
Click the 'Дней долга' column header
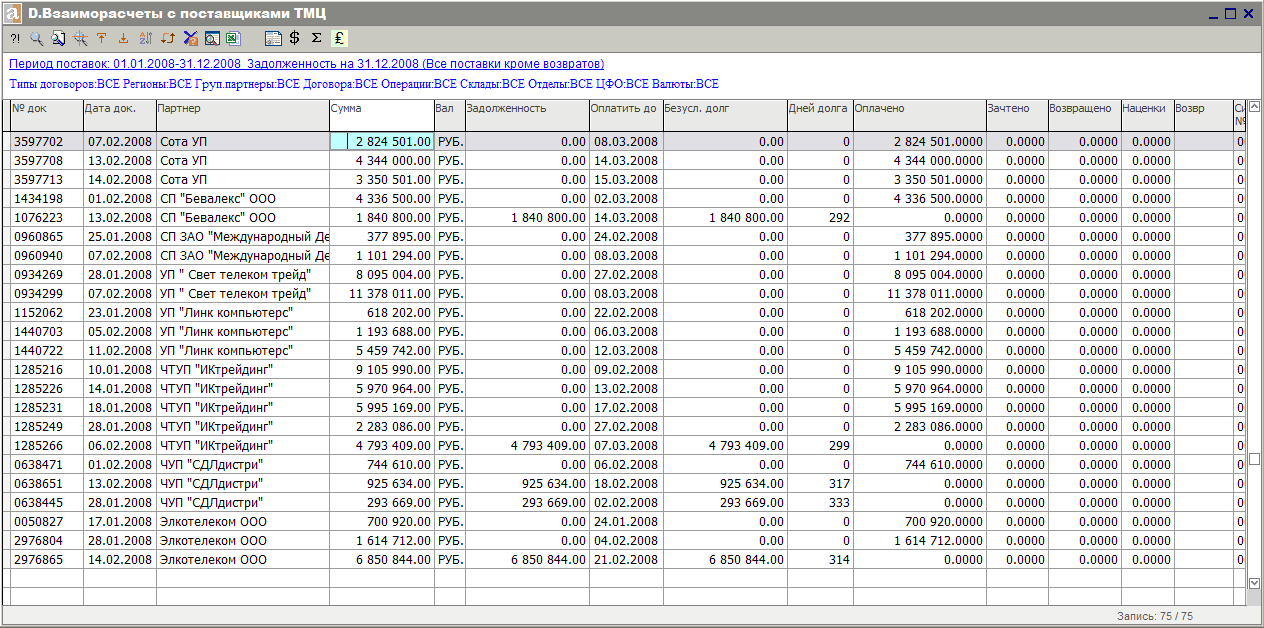[820, 115]
